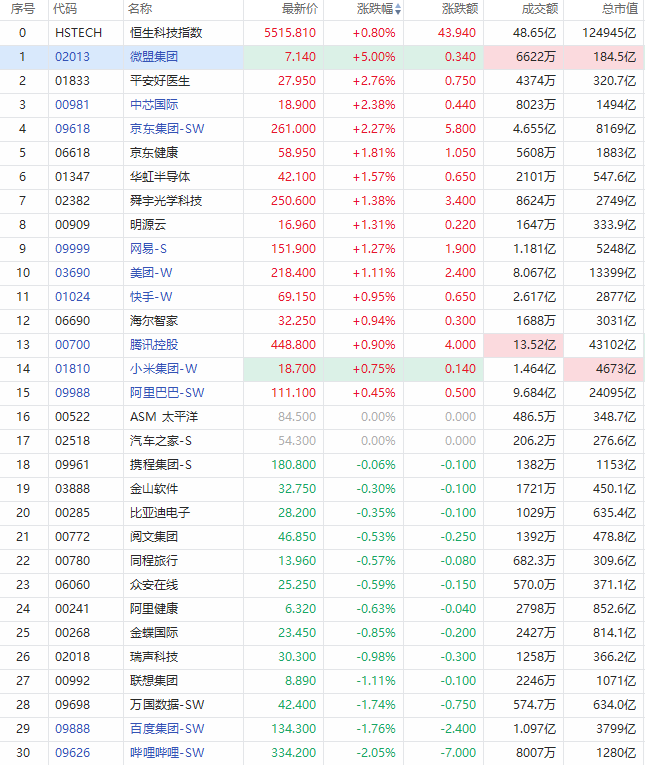
Task: Click index price 5515.810 cell
Action: point(290,33)
